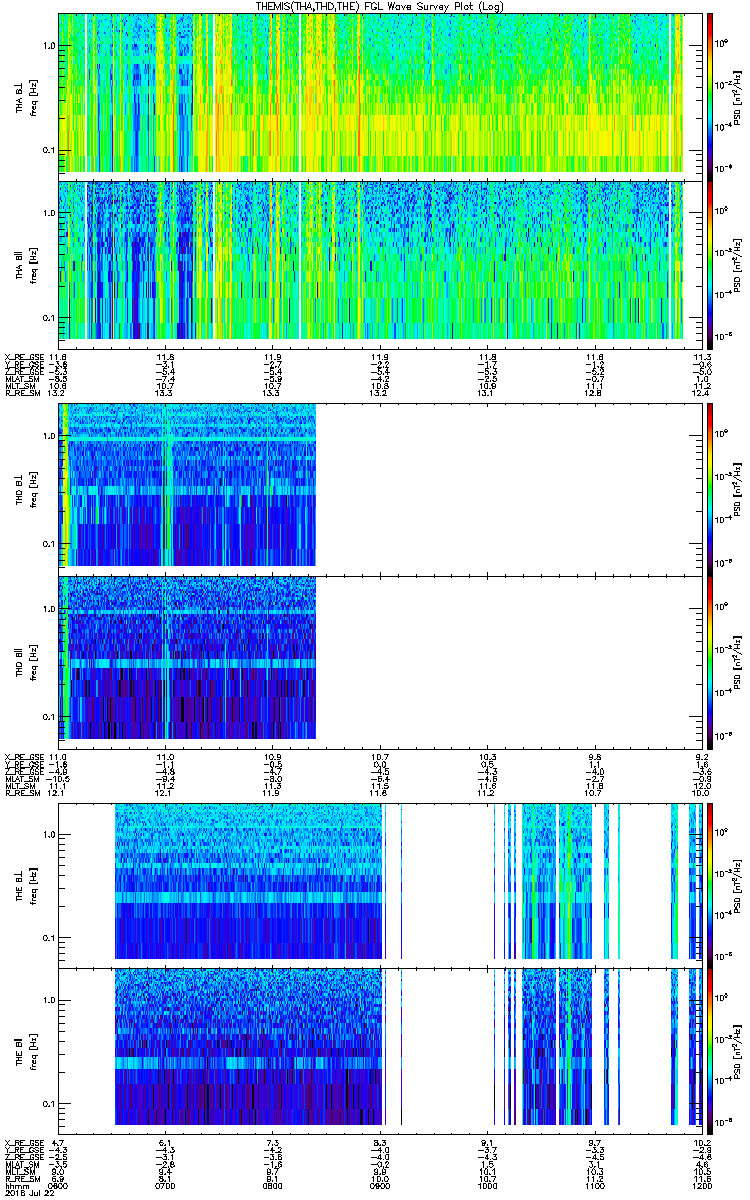Viewport: 750px width, 1200px height.
Task: Click the 'X_RE_GSE' row label under THE panels
Action: (x=23, y=1141)
